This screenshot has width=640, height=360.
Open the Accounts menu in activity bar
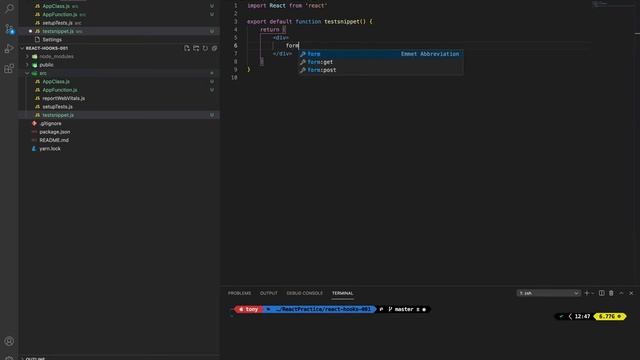click(9, 341)
